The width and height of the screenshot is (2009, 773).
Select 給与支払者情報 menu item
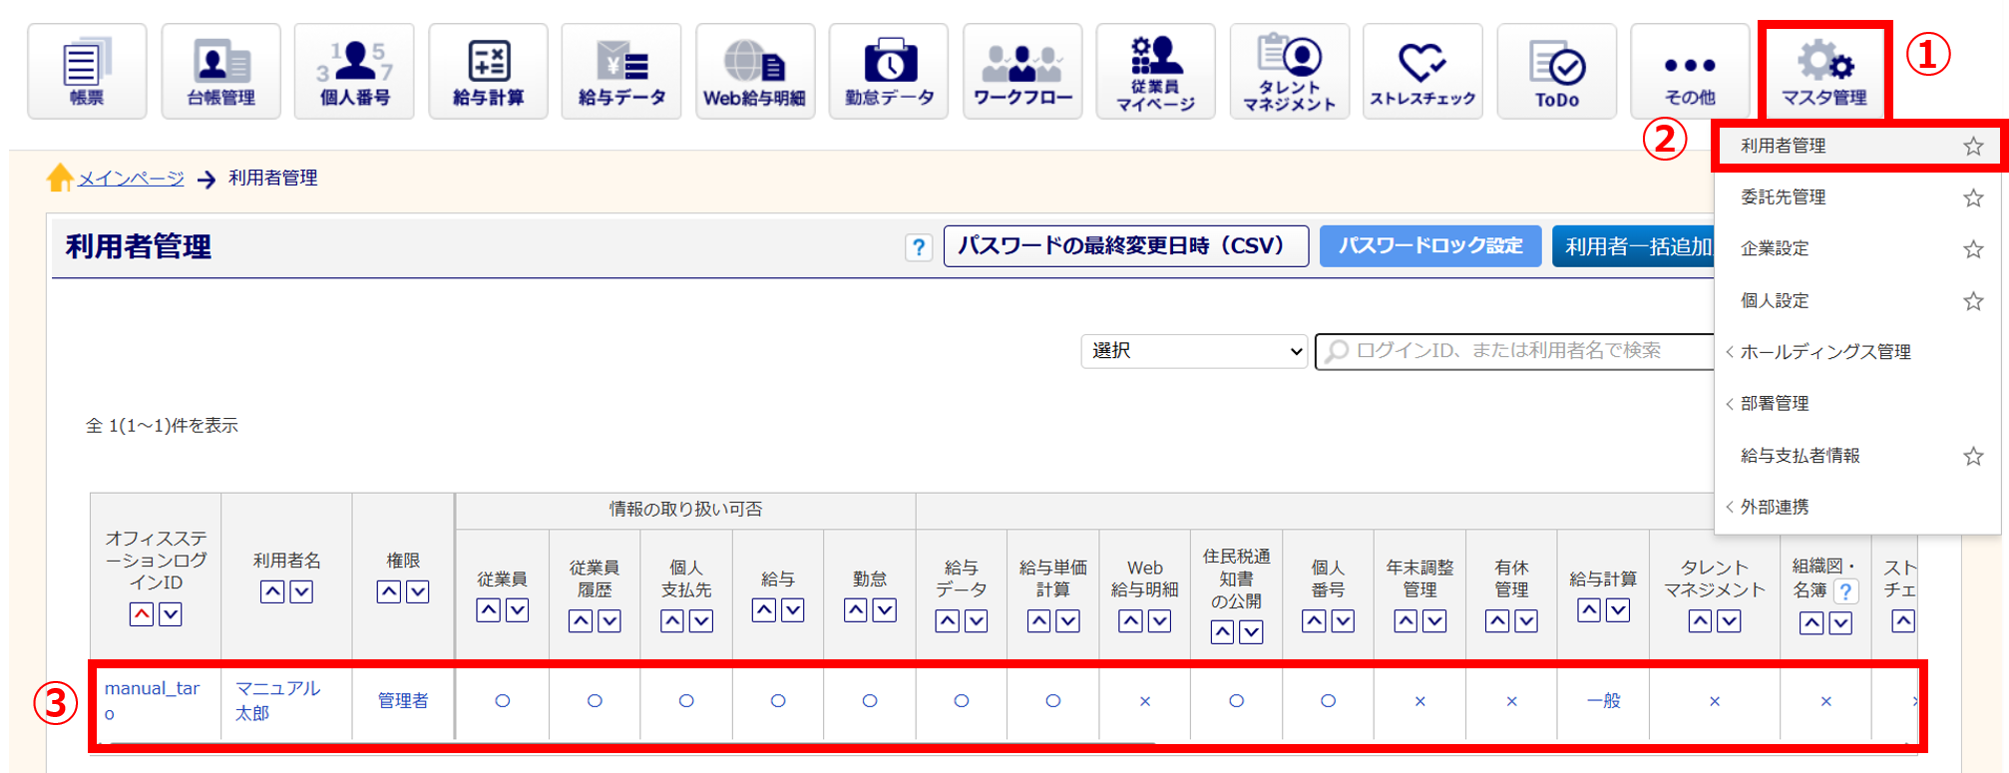pos(1800,456)
